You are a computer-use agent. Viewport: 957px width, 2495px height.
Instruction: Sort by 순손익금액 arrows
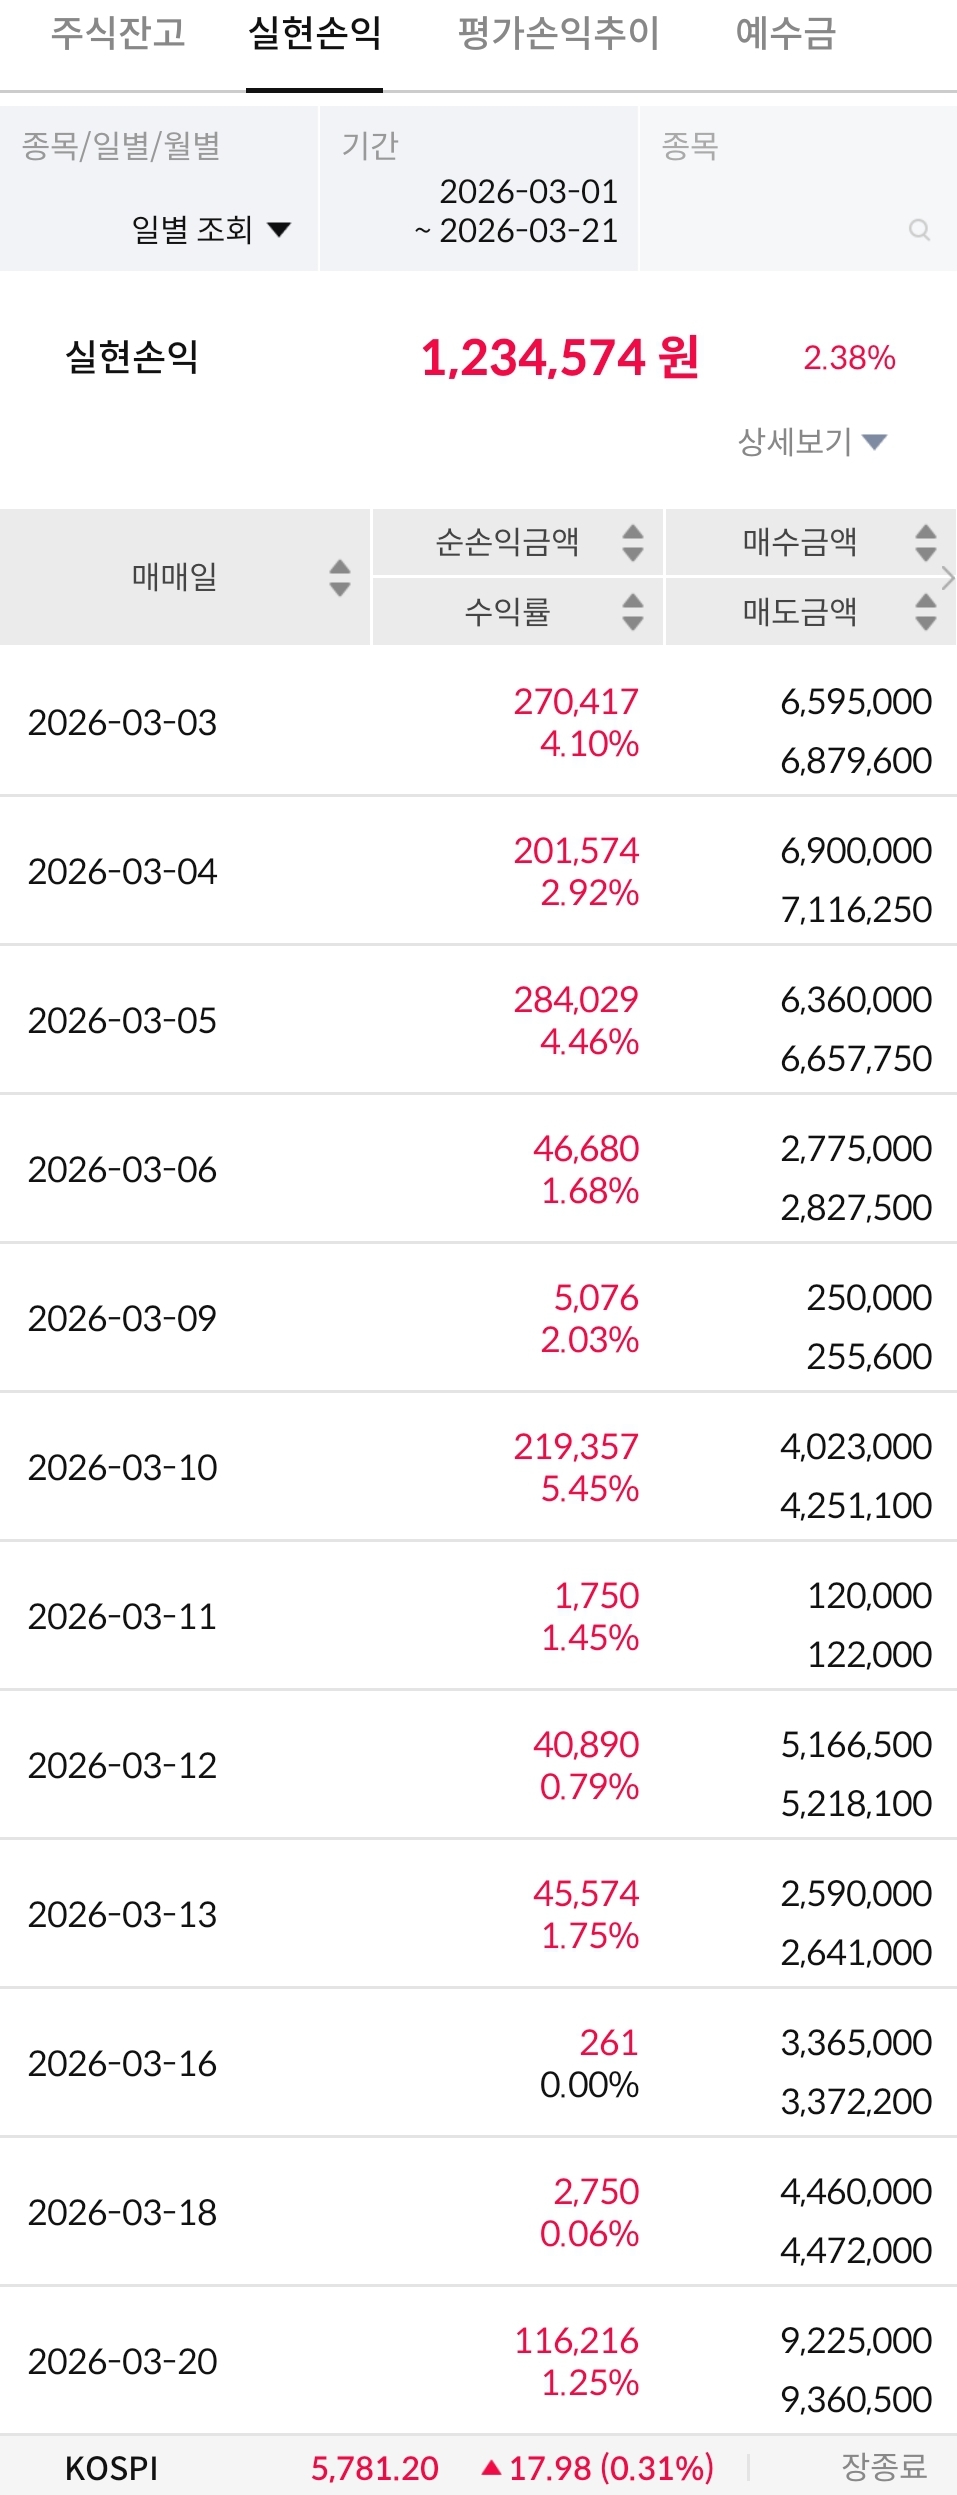pos(632,542)
